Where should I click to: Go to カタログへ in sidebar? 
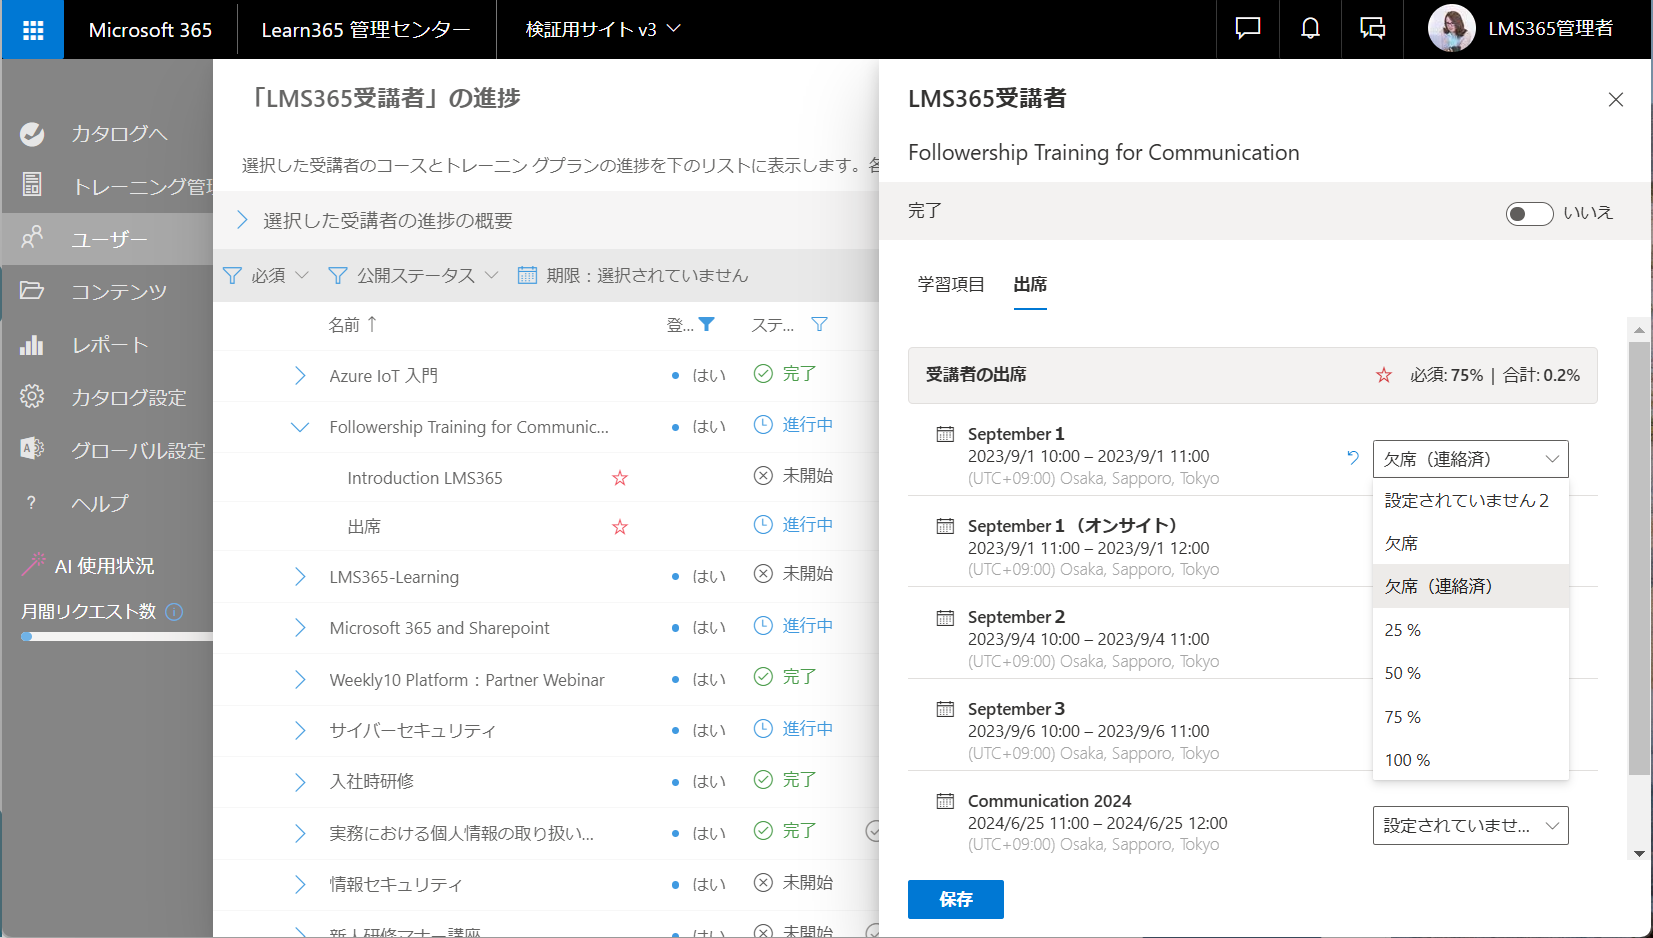pyautogui.click(x=119, y=133)
